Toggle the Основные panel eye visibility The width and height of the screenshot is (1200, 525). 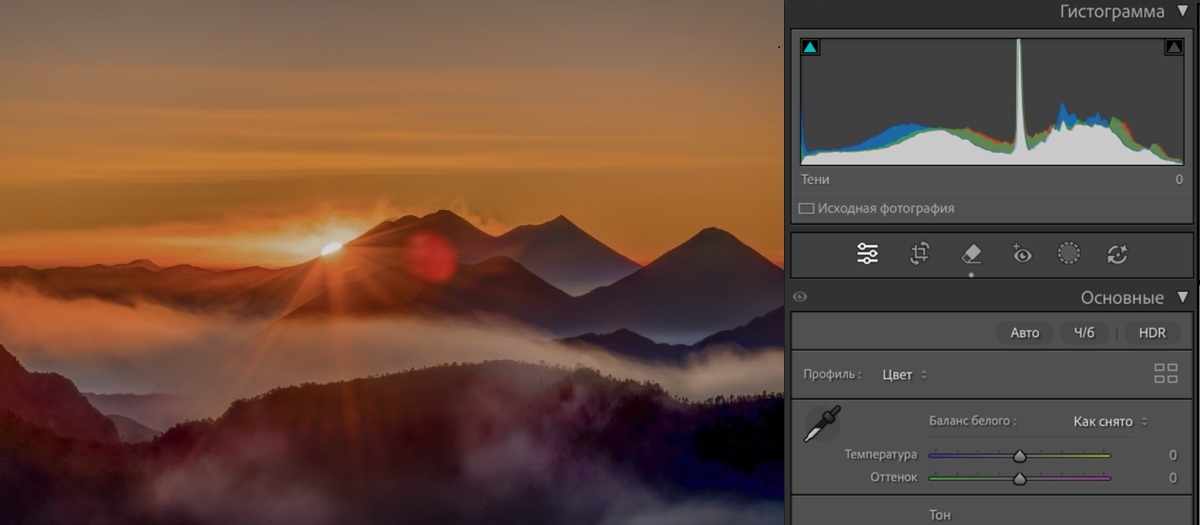pos(799,297)
